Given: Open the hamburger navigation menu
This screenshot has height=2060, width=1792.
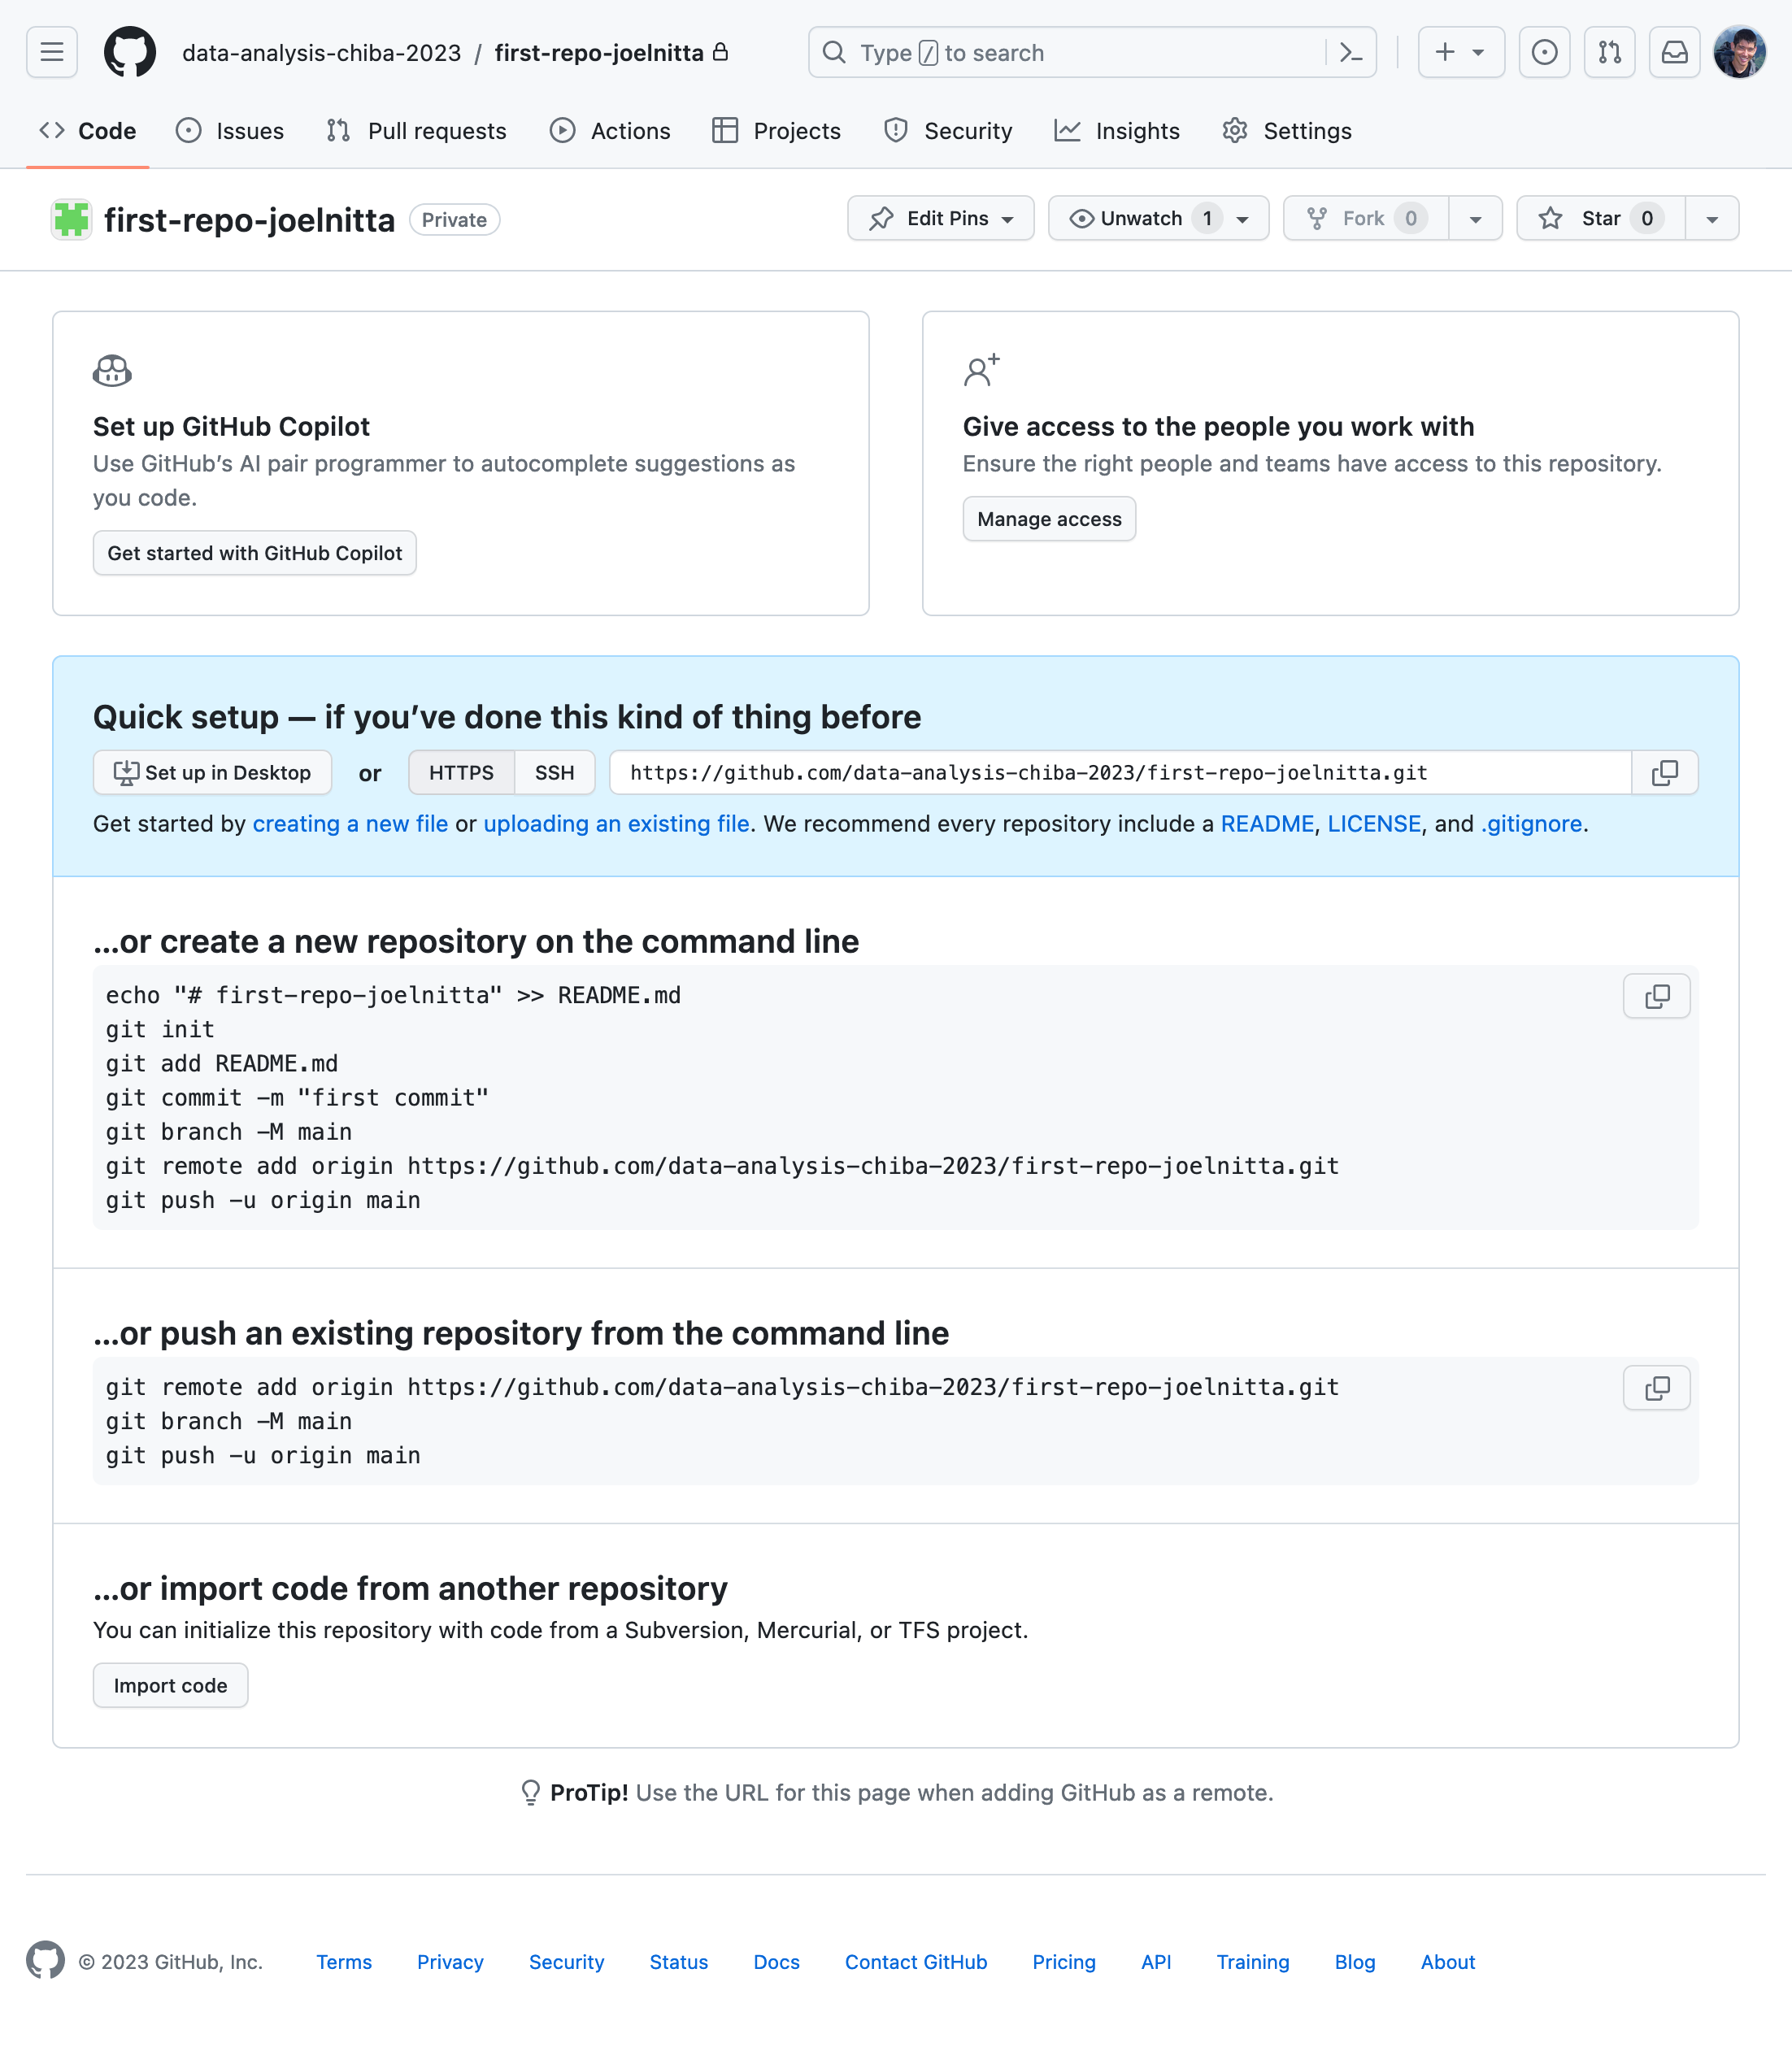Looking at the screenshot, I should (52, 52).
